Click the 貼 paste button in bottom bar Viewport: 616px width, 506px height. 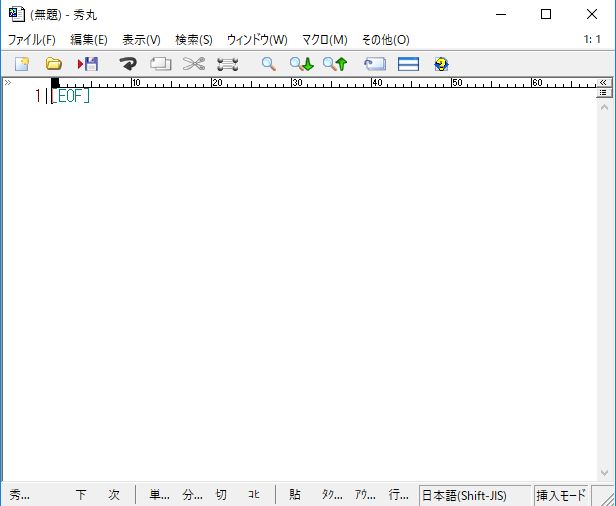pos(295,495)
